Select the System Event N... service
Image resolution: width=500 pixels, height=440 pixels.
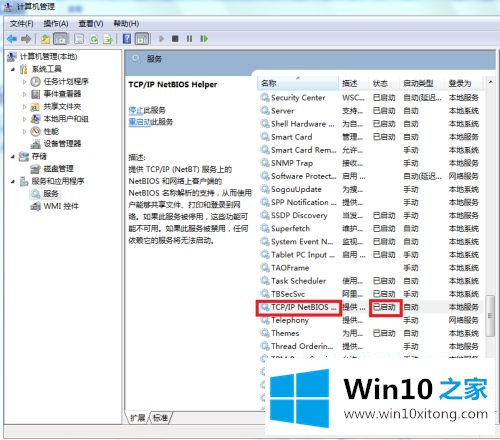click(x=302, y=242)
